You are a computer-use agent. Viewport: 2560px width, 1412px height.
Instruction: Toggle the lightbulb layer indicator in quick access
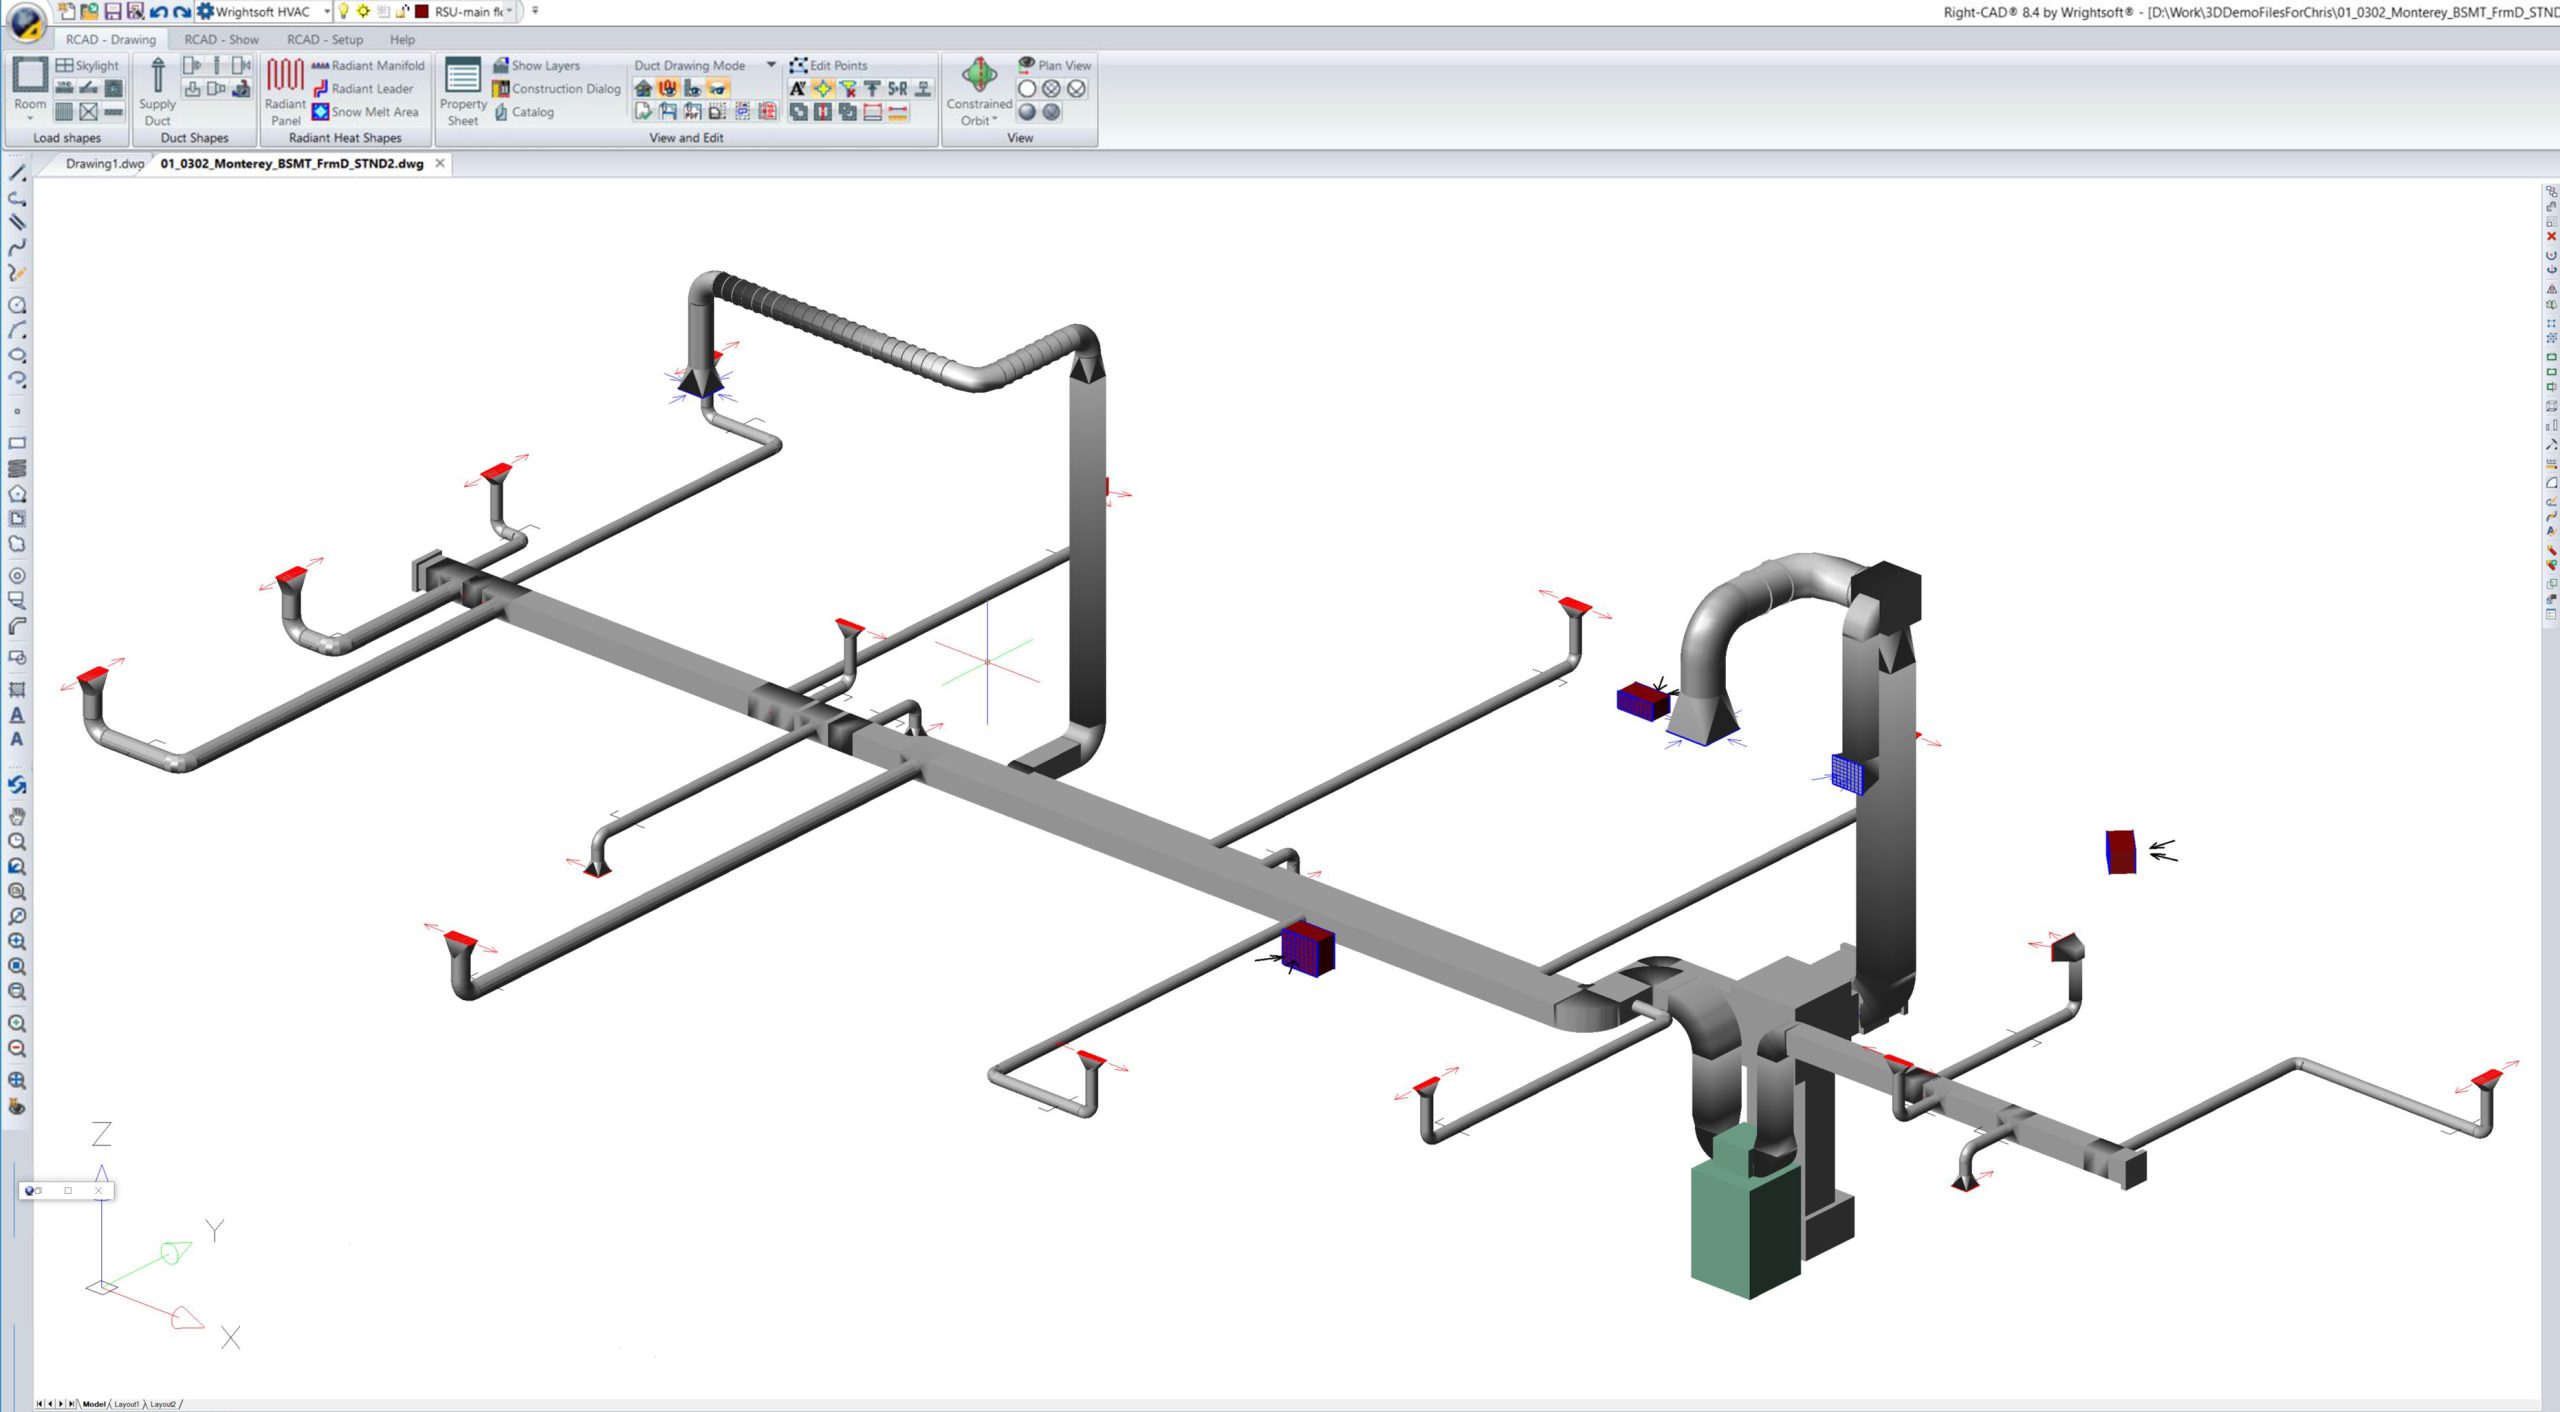pos(344,11)
